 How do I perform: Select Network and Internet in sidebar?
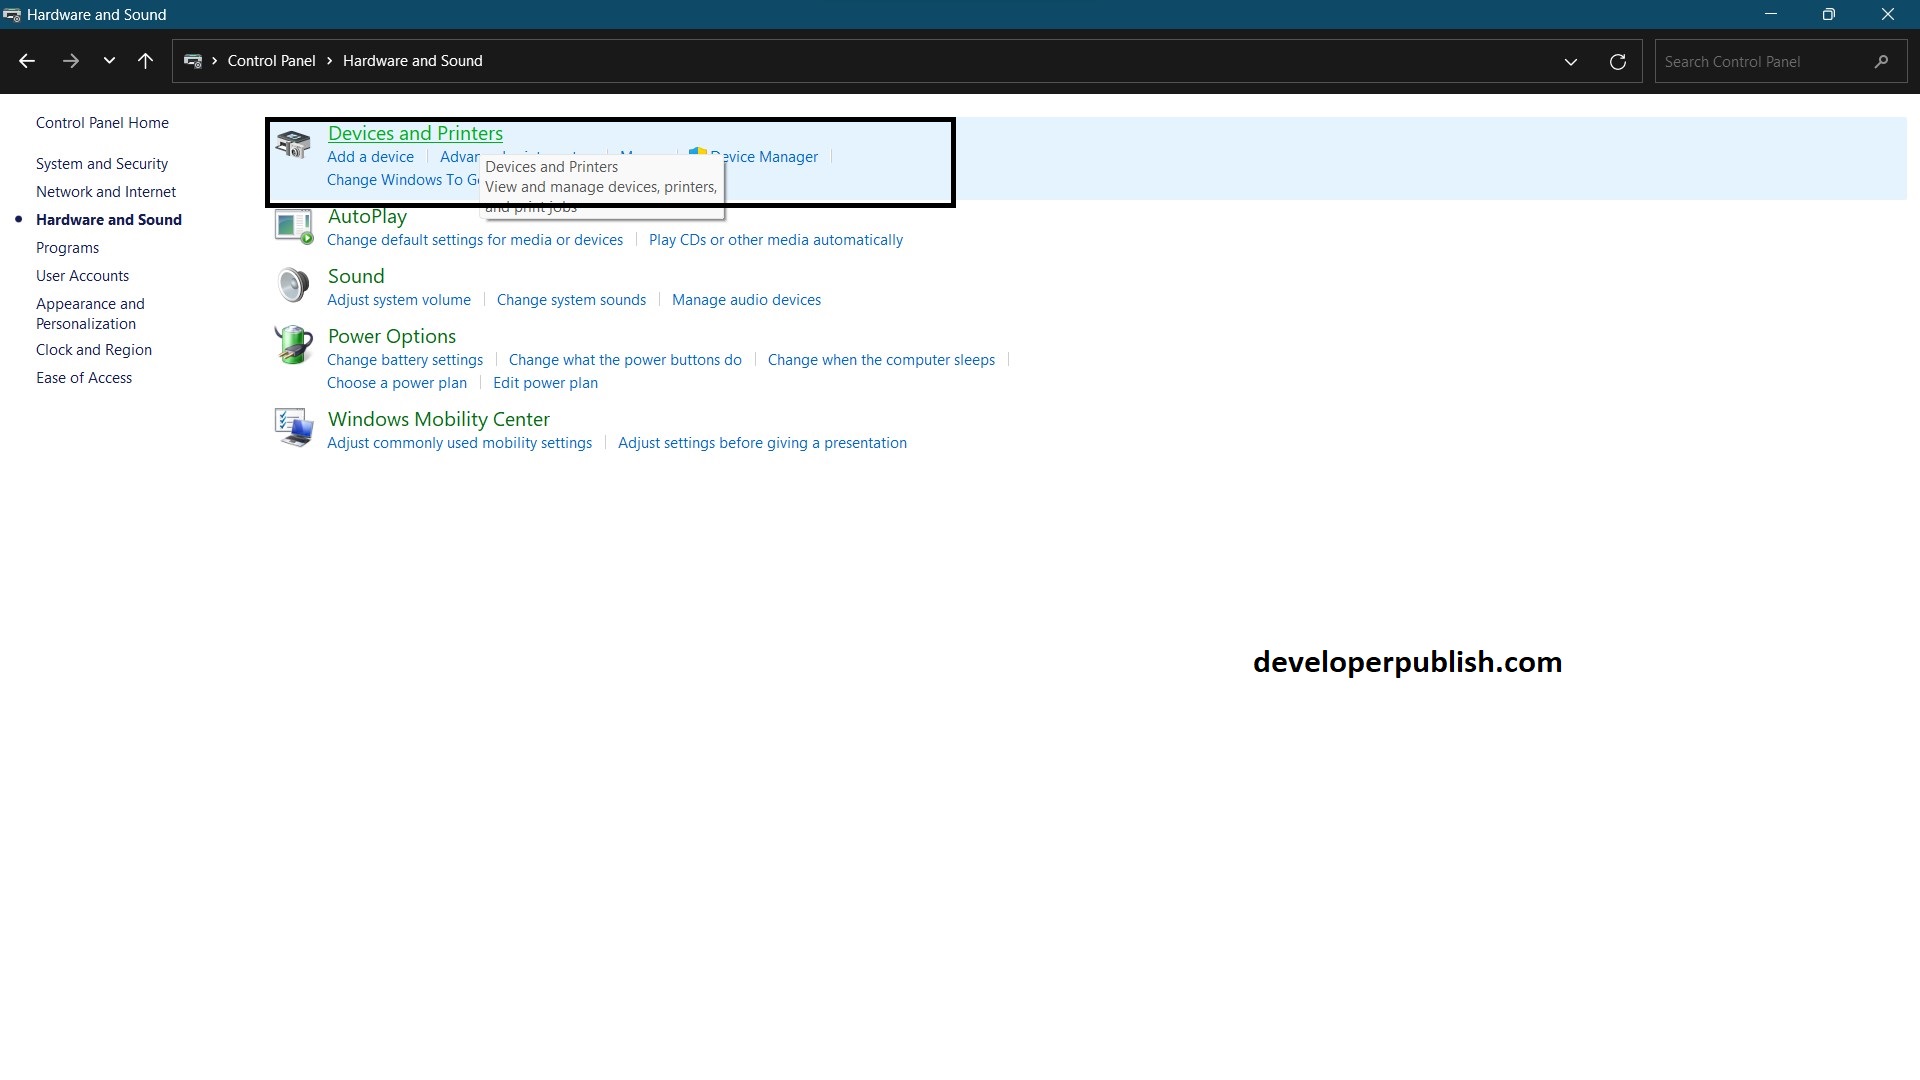coord(106,192)
